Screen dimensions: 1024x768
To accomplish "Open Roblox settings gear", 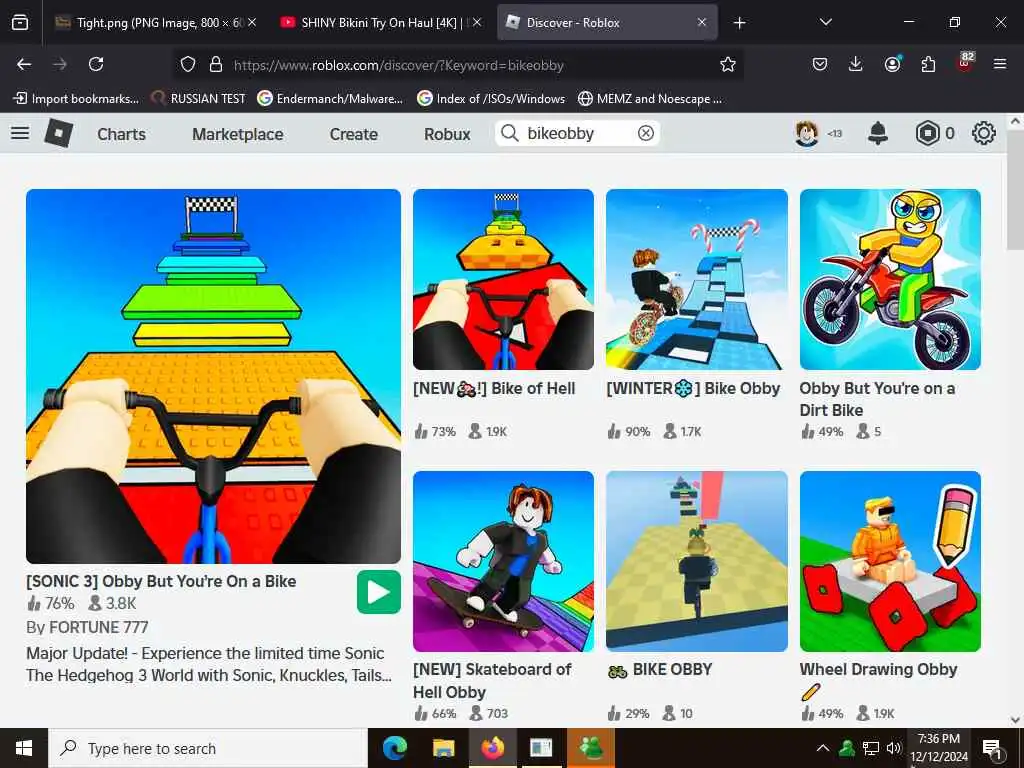I will click(984, 133).
